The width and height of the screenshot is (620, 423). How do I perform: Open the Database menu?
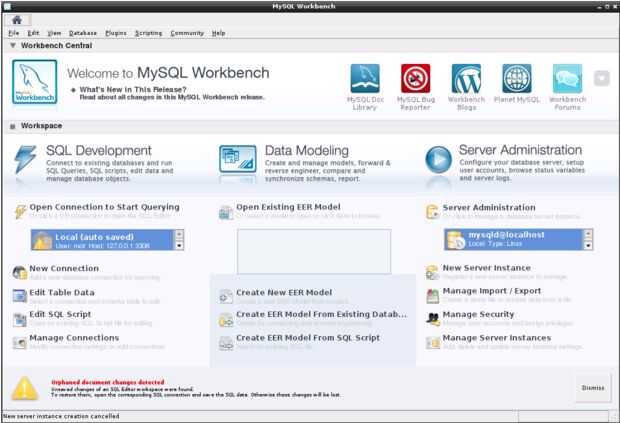[x=83, y=33]
